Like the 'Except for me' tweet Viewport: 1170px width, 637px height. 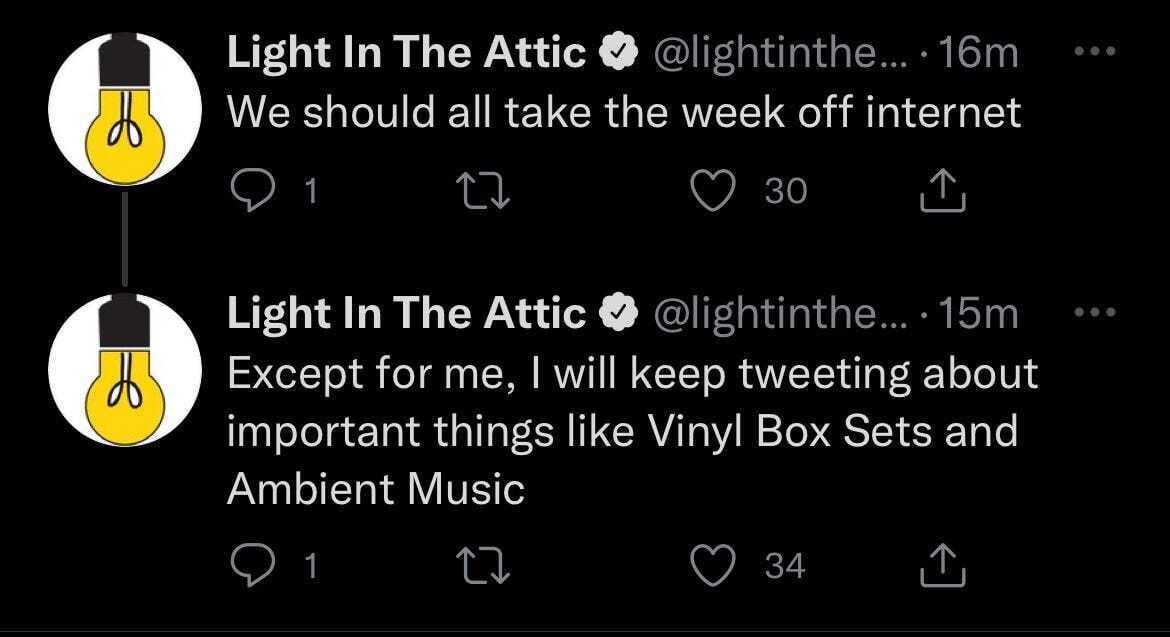click(713, 567)
